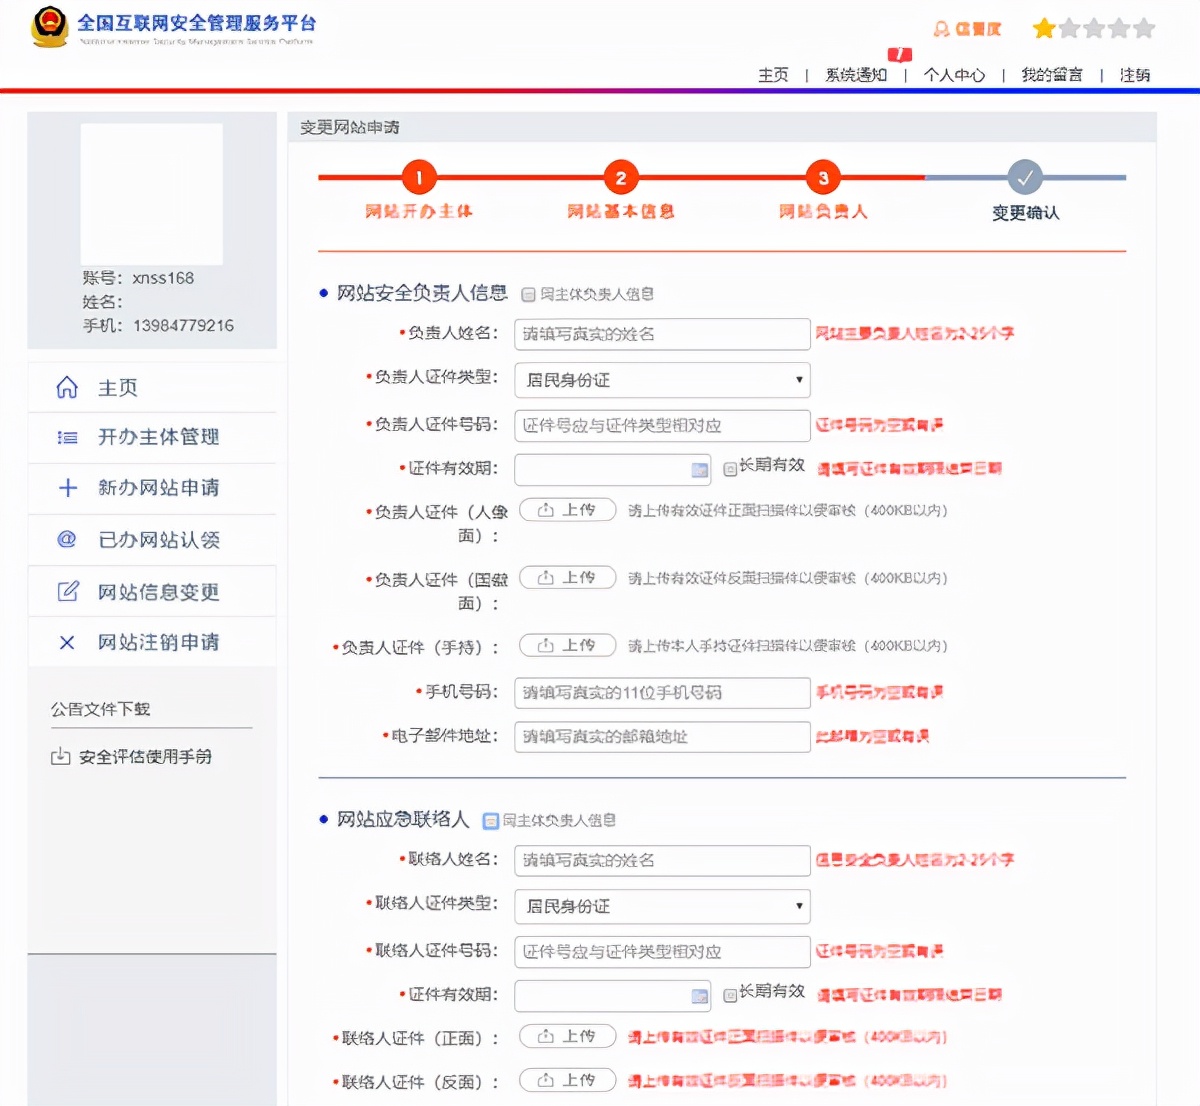Select the @ icon for 已办网站认领

65,540
